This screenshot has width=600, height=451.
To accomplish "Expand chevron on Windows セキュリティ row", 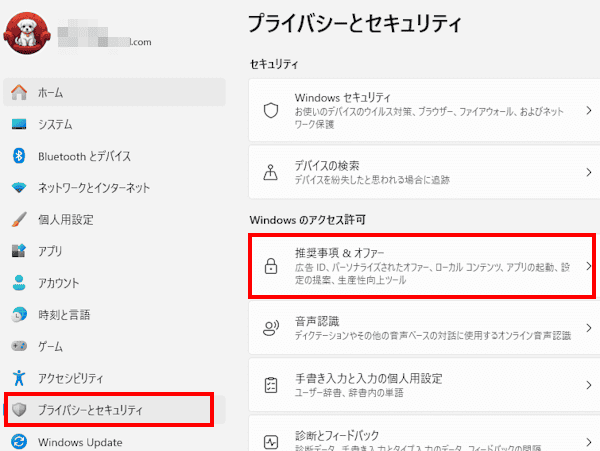I will pyautogui.click(x=589, y=111).
